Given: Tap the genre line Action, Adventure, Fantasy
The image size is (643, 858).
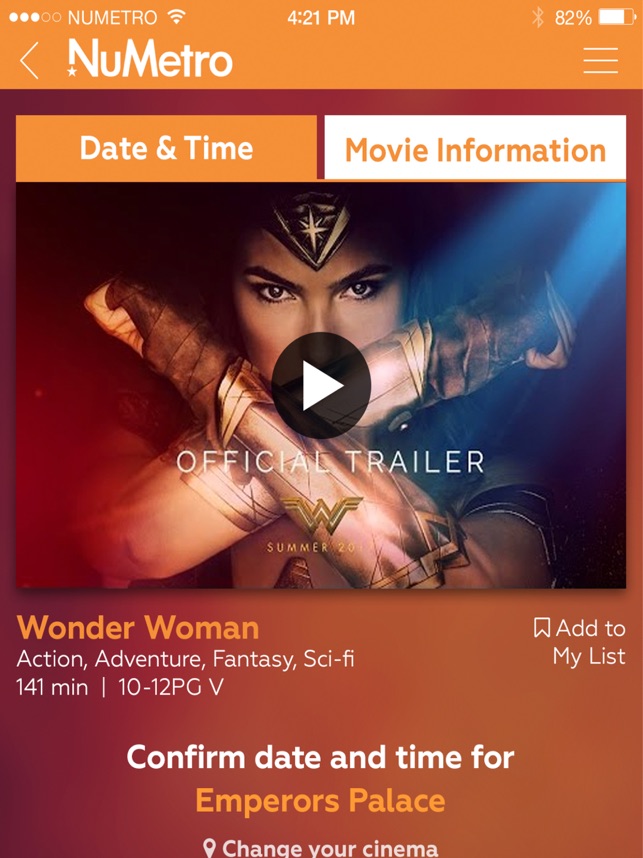Looking at the screenshot, I should click(x=186, y=659).
